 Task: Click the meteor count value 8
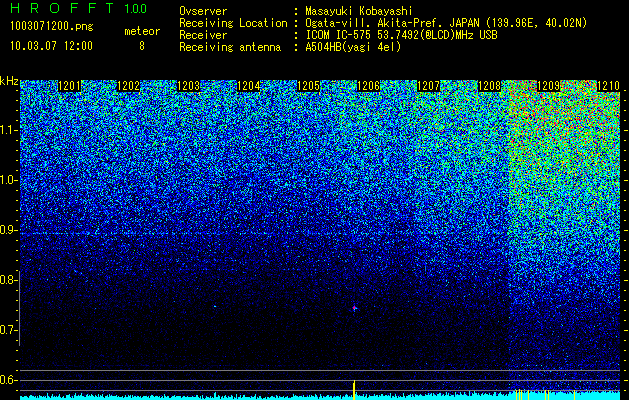tap(142, 46)
